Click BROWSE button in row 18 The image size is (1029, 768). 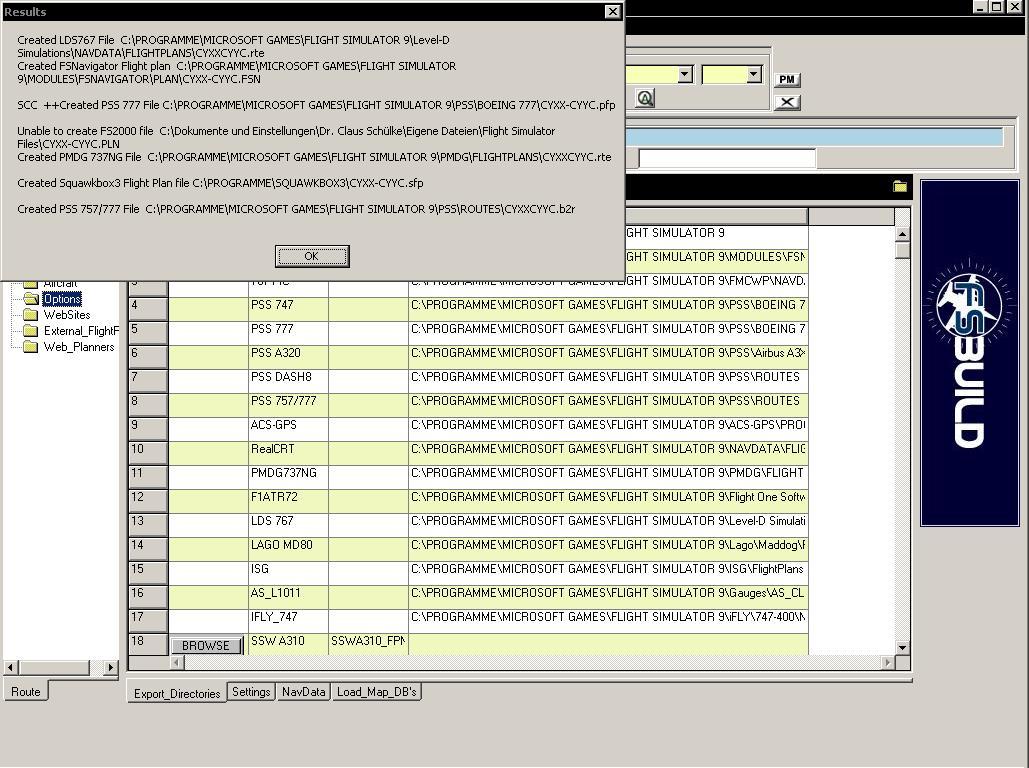pyautogui.click(x=206, y=645)
